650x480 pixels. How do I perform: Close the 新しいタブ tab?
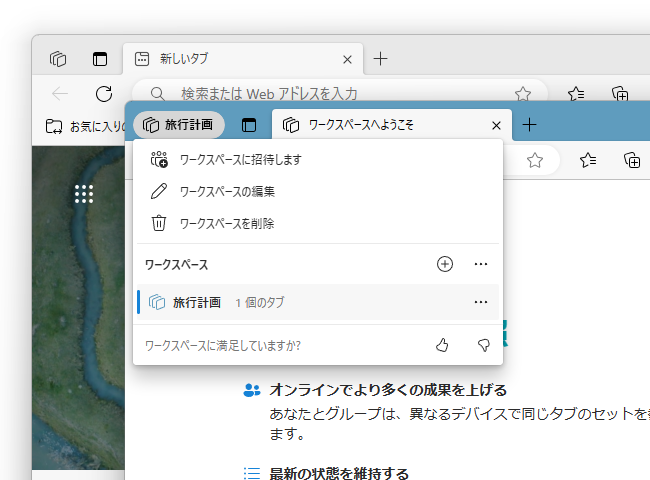click(x=347, y=60)
